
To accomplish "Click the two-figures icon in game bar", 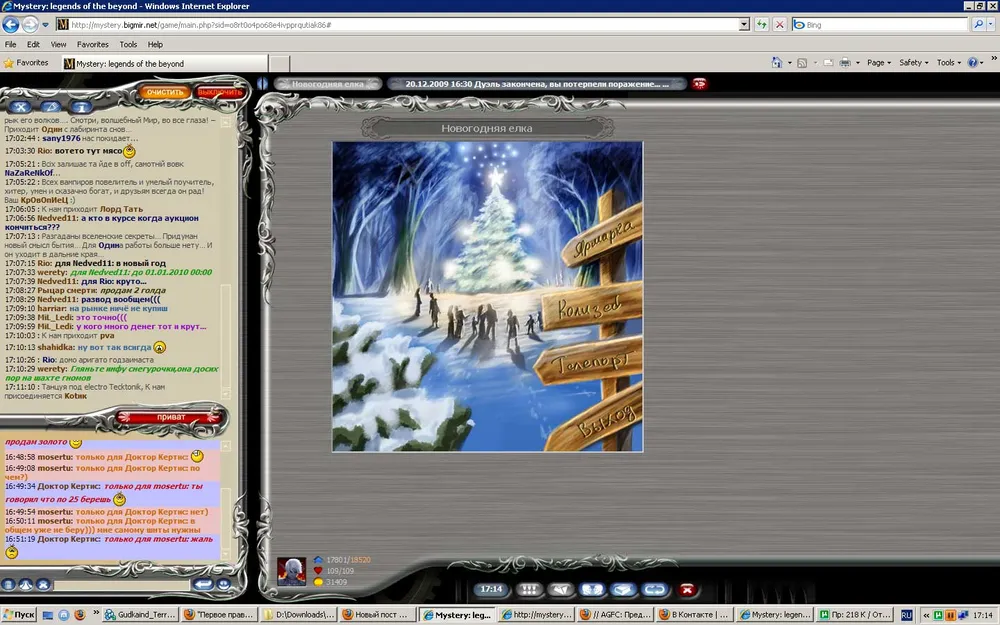I will 592,590.
